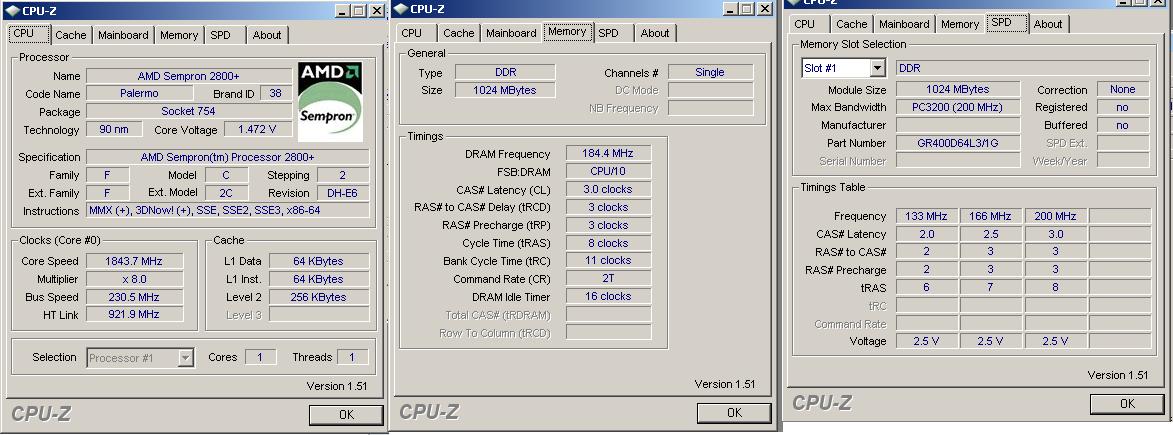The image size is (1173, 435).
Task: Open Mainboard tab in the middle Memory window
Action: click(x=511, y=33)
